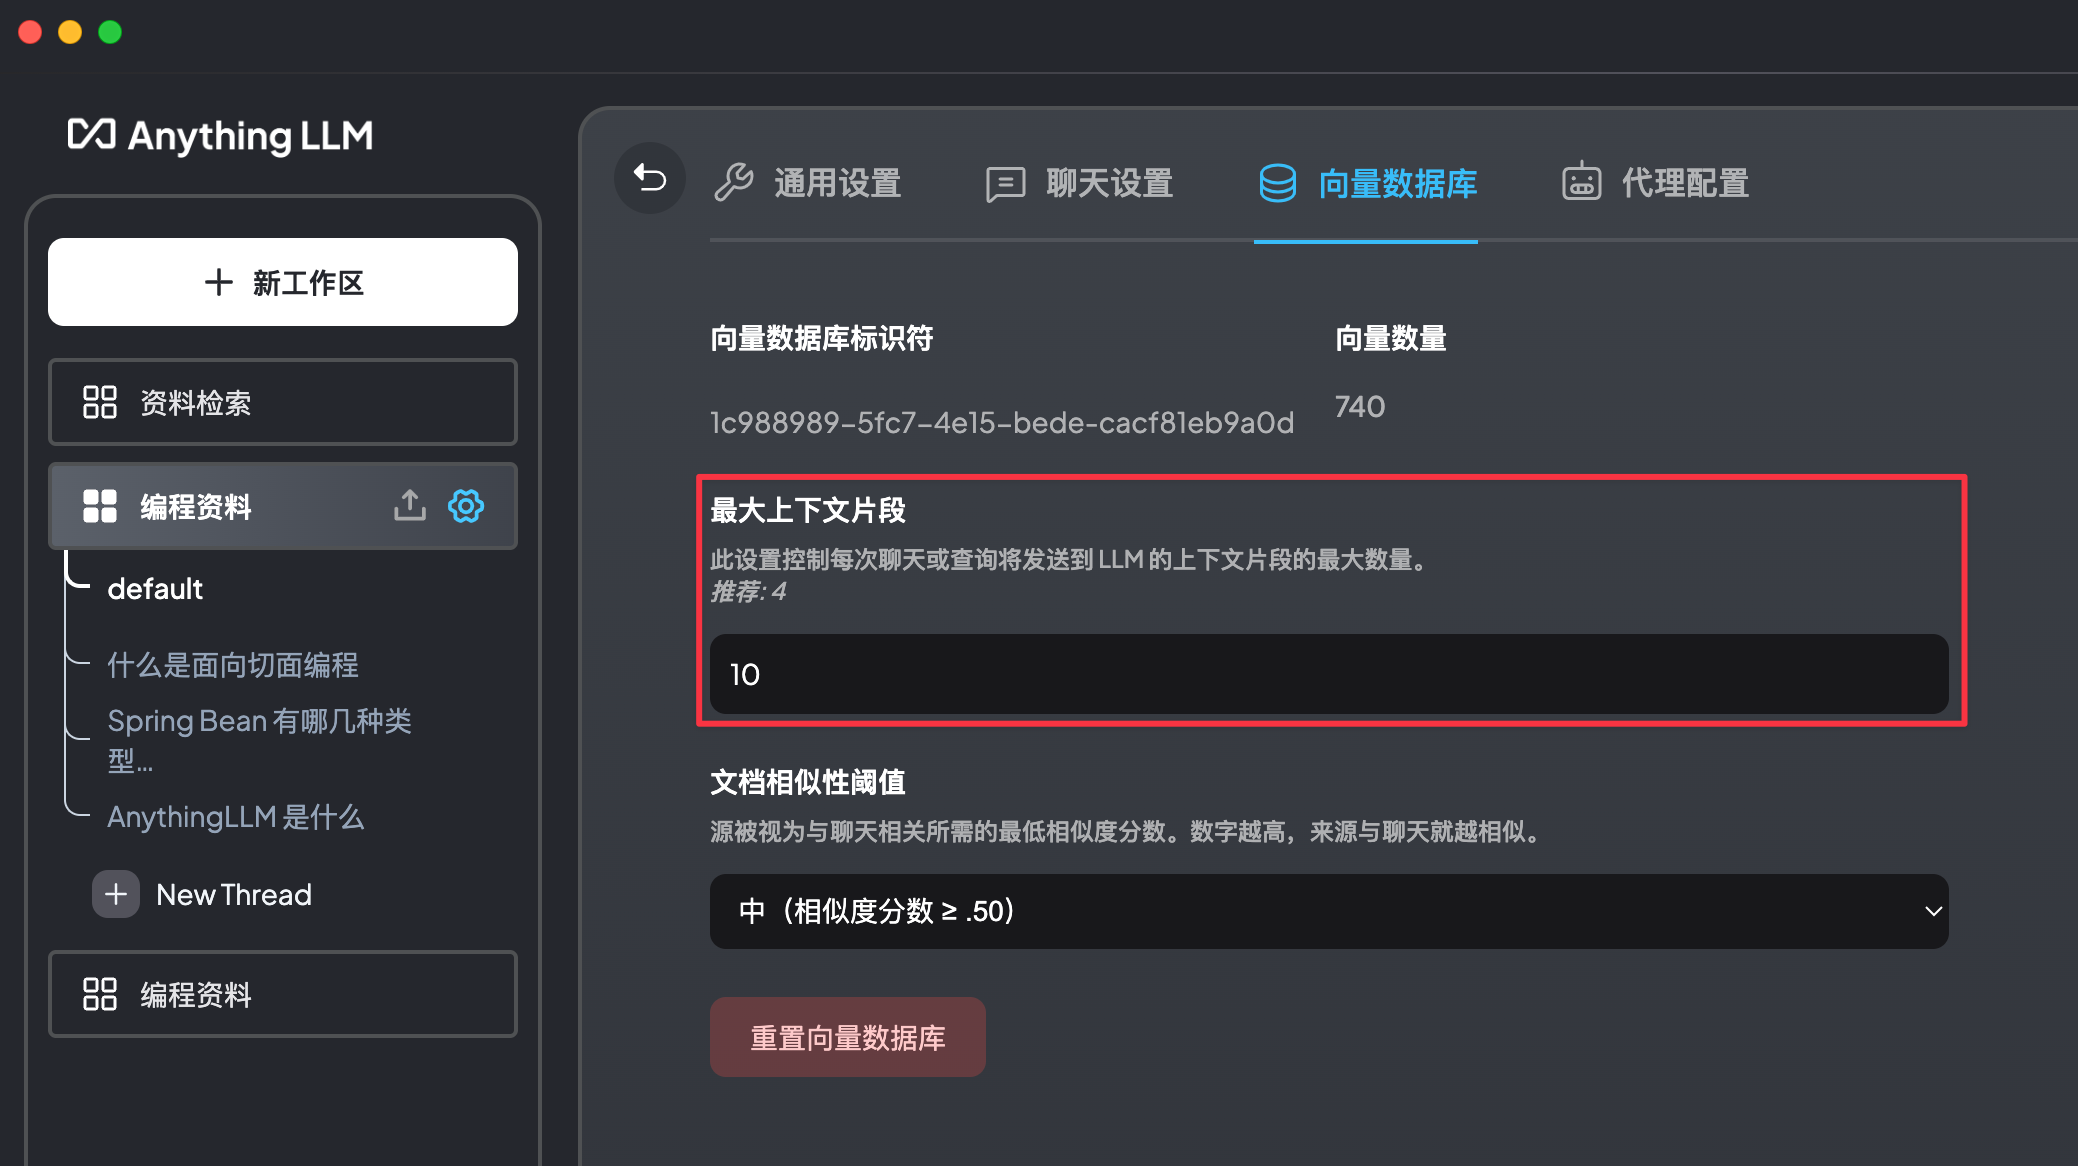Screen dimensions: 2078x1166
Task: Click the 文档相似性阈值 heading
Action: pyautogui.click(x=808, y=783)
